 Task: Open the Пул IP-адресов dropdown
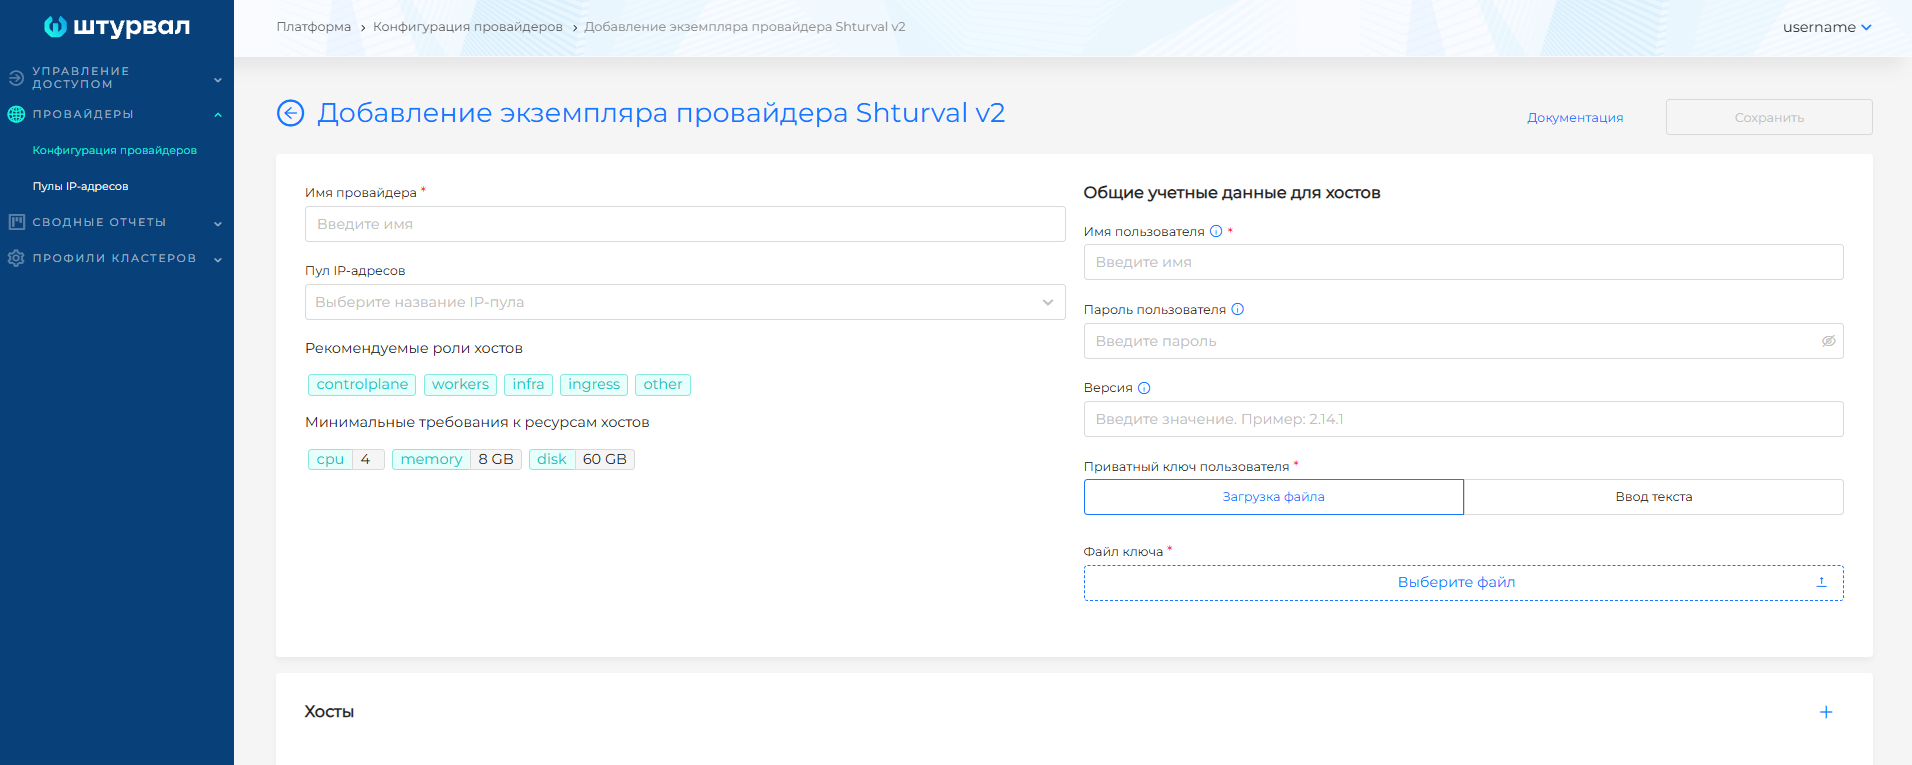(685, 302)
